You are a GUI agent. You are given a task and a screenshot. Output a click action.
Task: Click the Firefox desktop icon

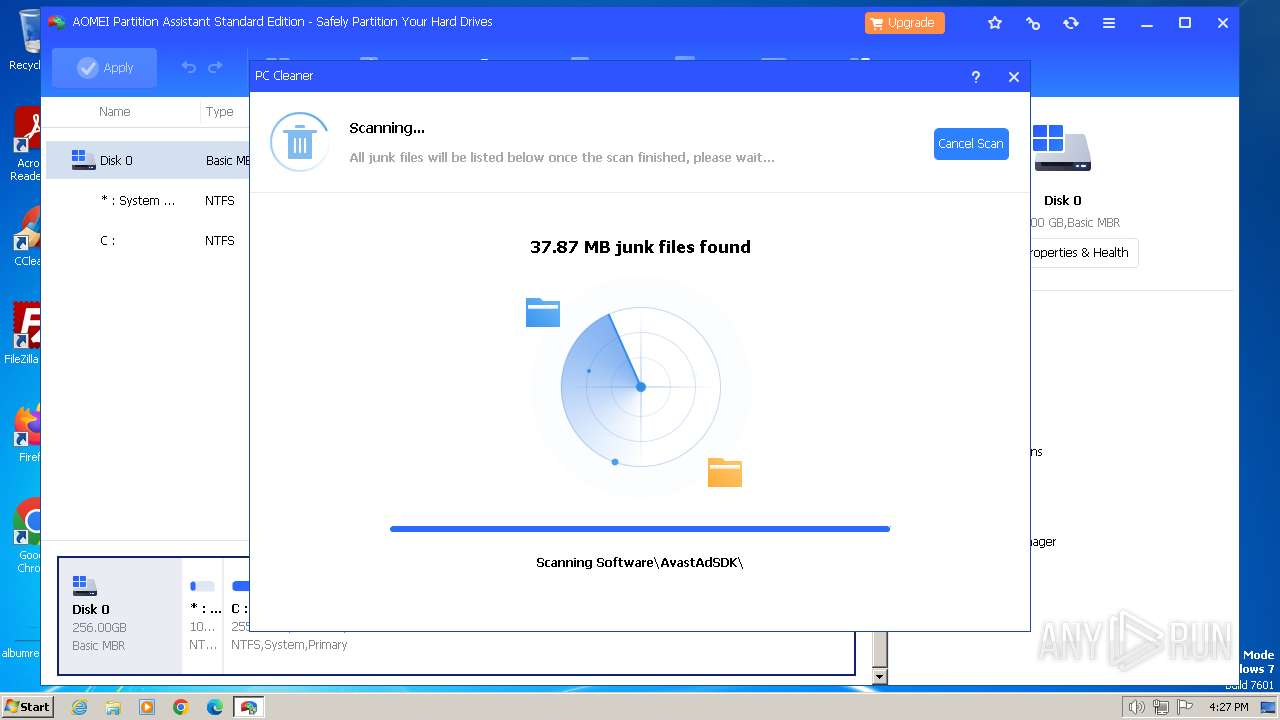point(26,434)
